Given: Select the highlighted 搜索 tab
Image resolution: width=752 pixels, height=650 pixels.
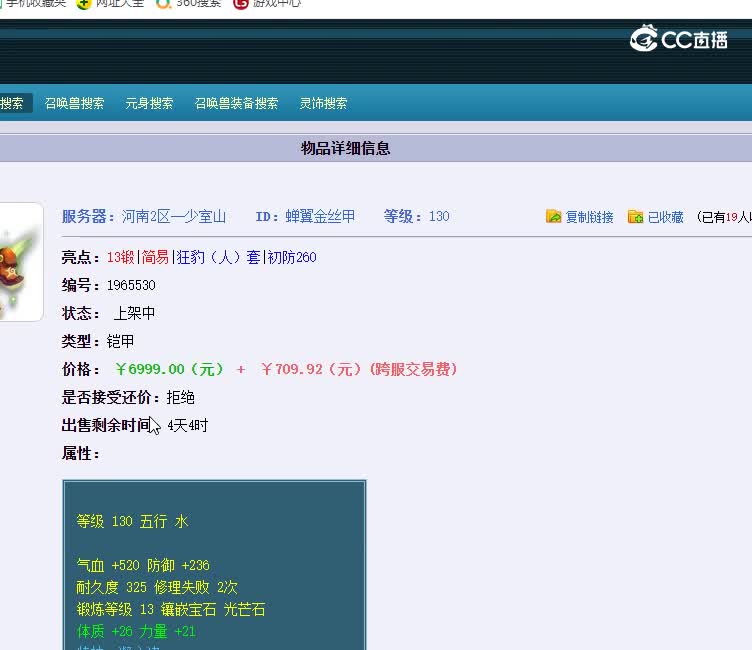Looking at the screenshot, I should point(14,103).
